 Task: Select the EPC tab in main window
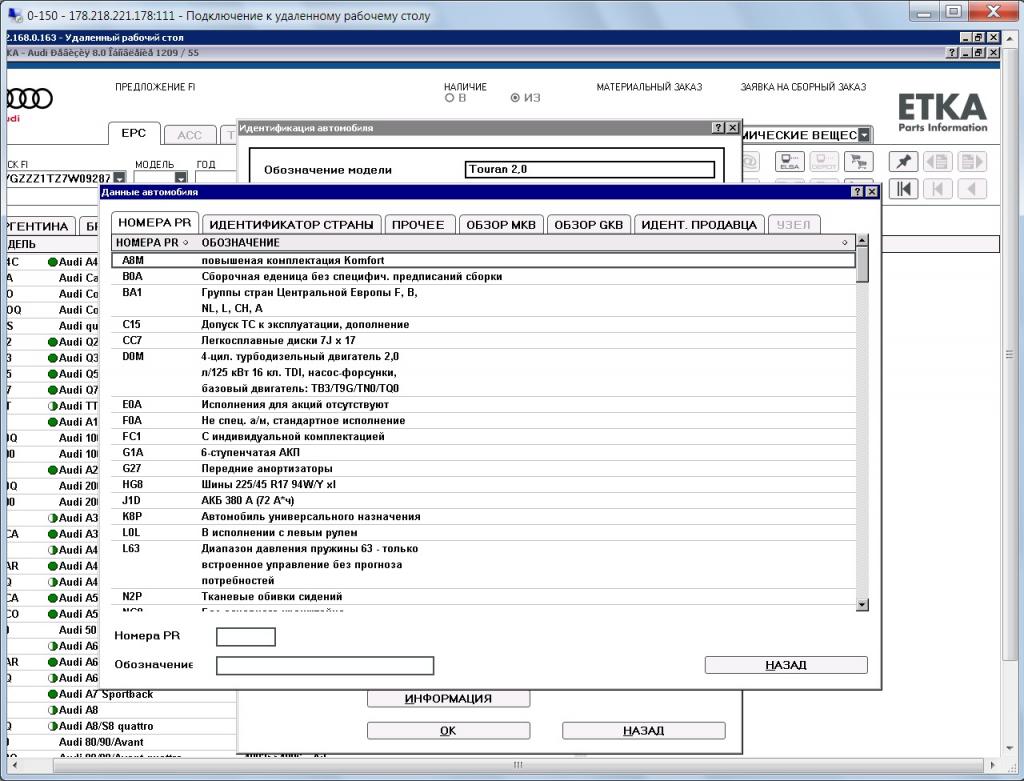pos(134,133)
